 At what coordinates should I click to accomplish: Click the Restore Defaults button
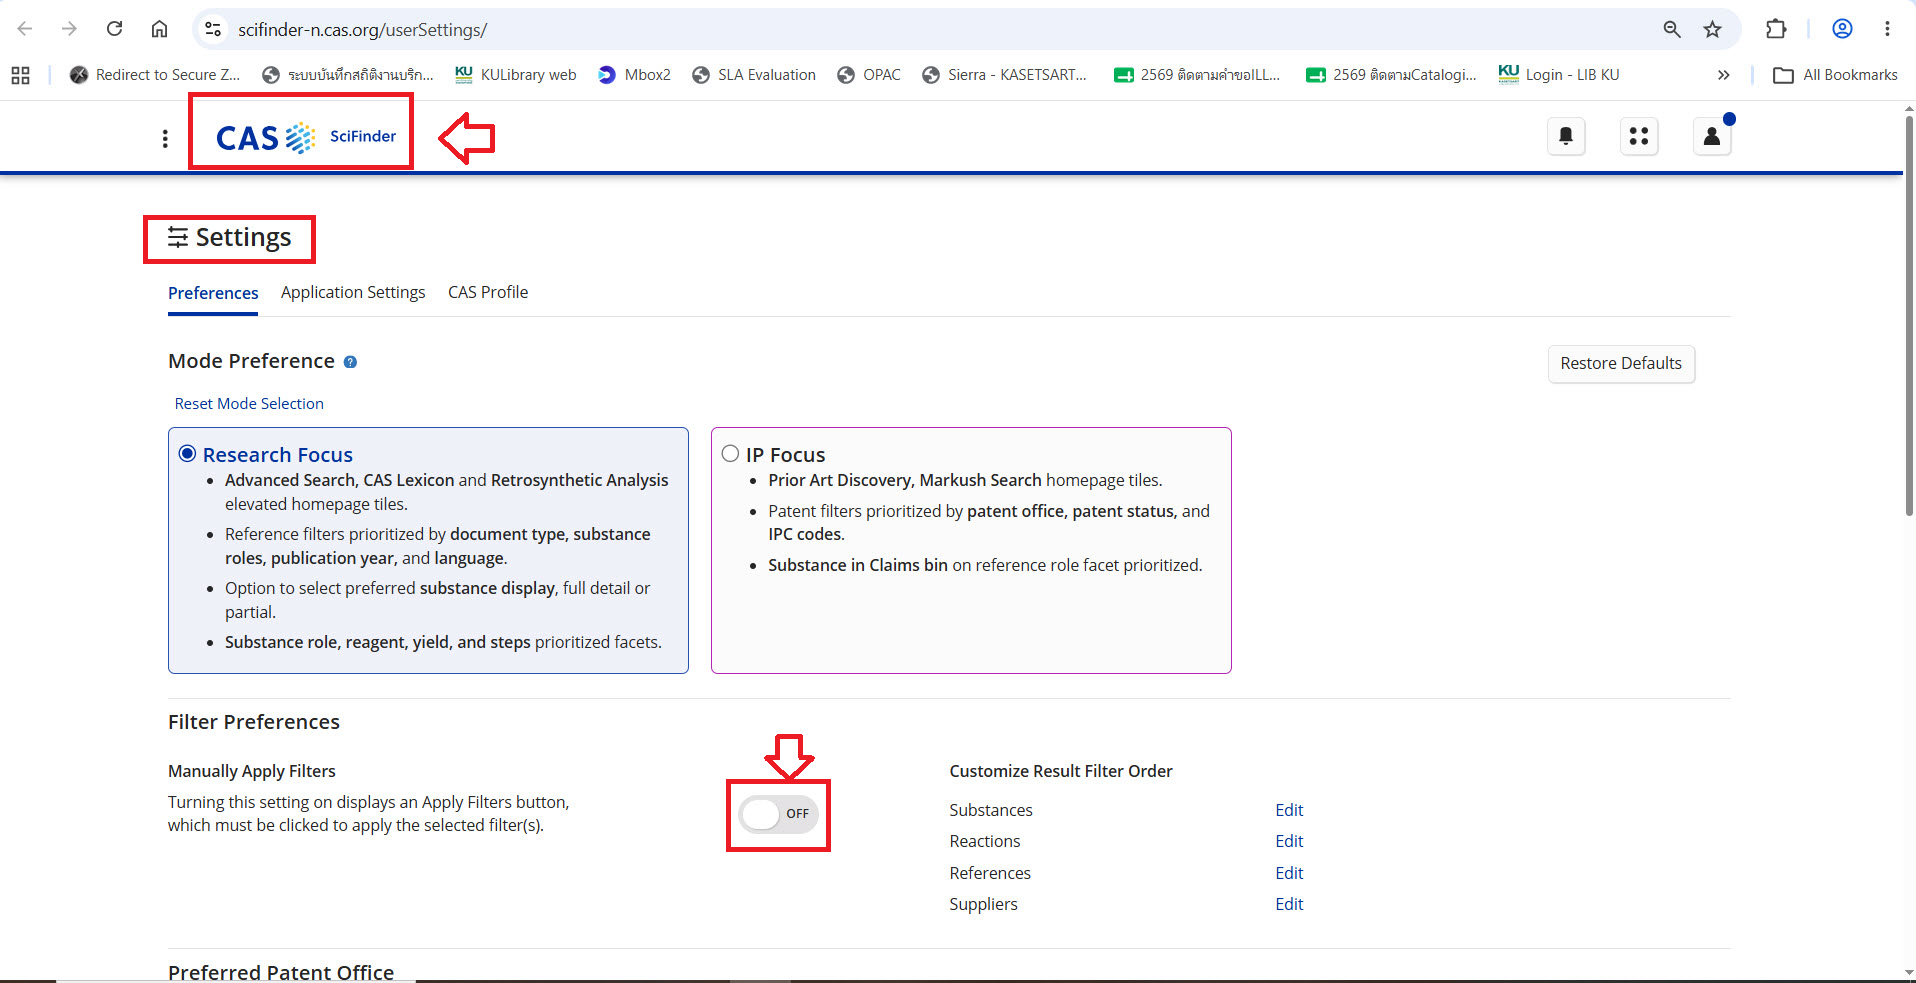point(1621,363)
